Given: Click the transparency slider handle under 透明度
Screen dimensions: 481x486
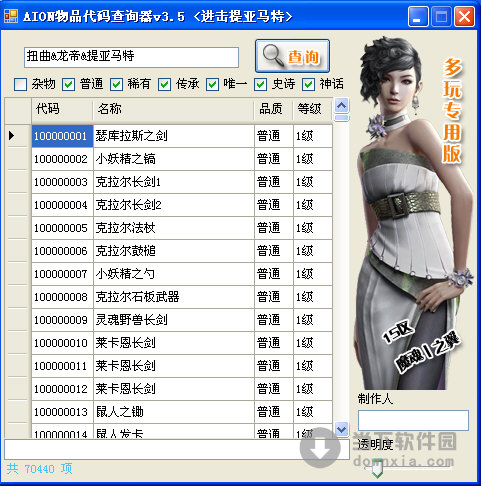Looking at the screenshot, I should pyautogui.click(x=377, y=468).
